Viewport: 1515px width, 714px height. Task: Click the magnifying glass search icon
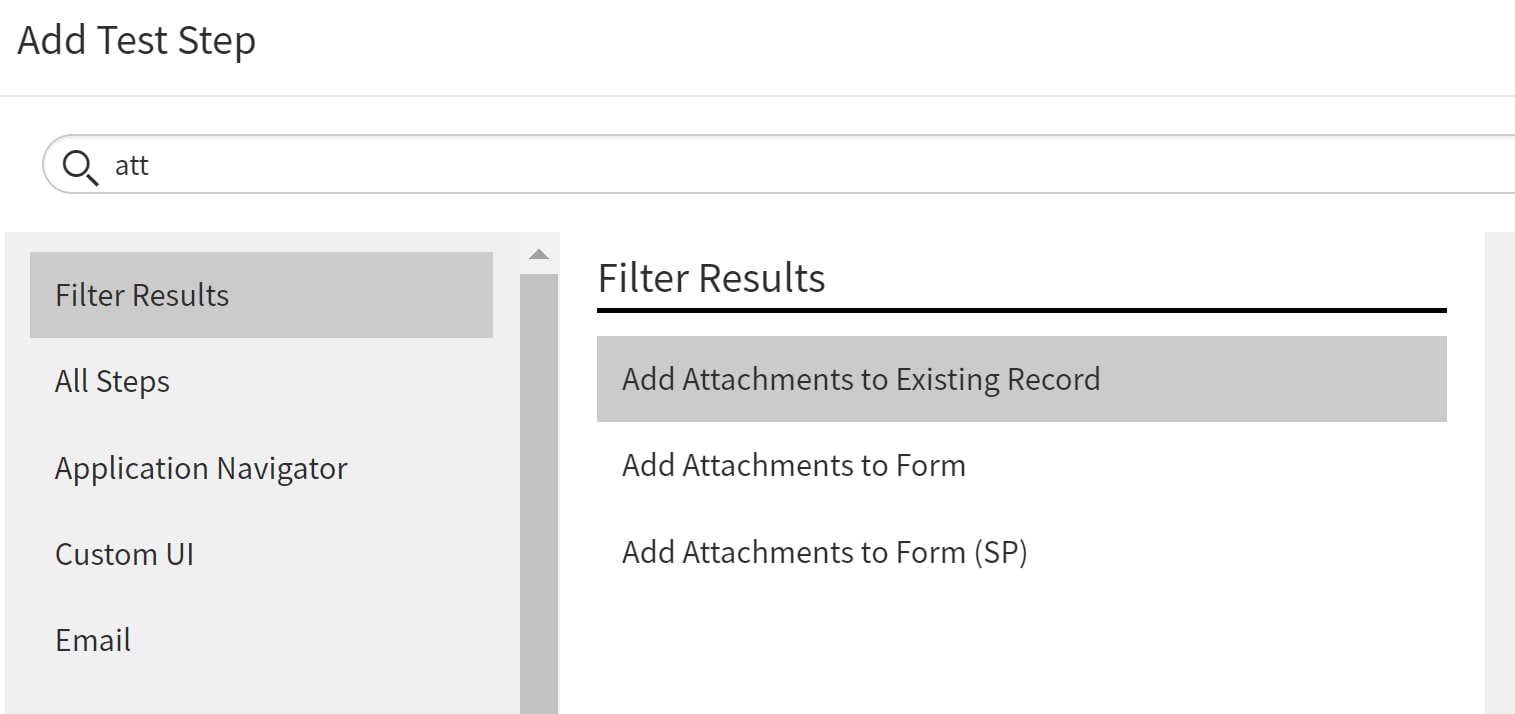(80, 166)
